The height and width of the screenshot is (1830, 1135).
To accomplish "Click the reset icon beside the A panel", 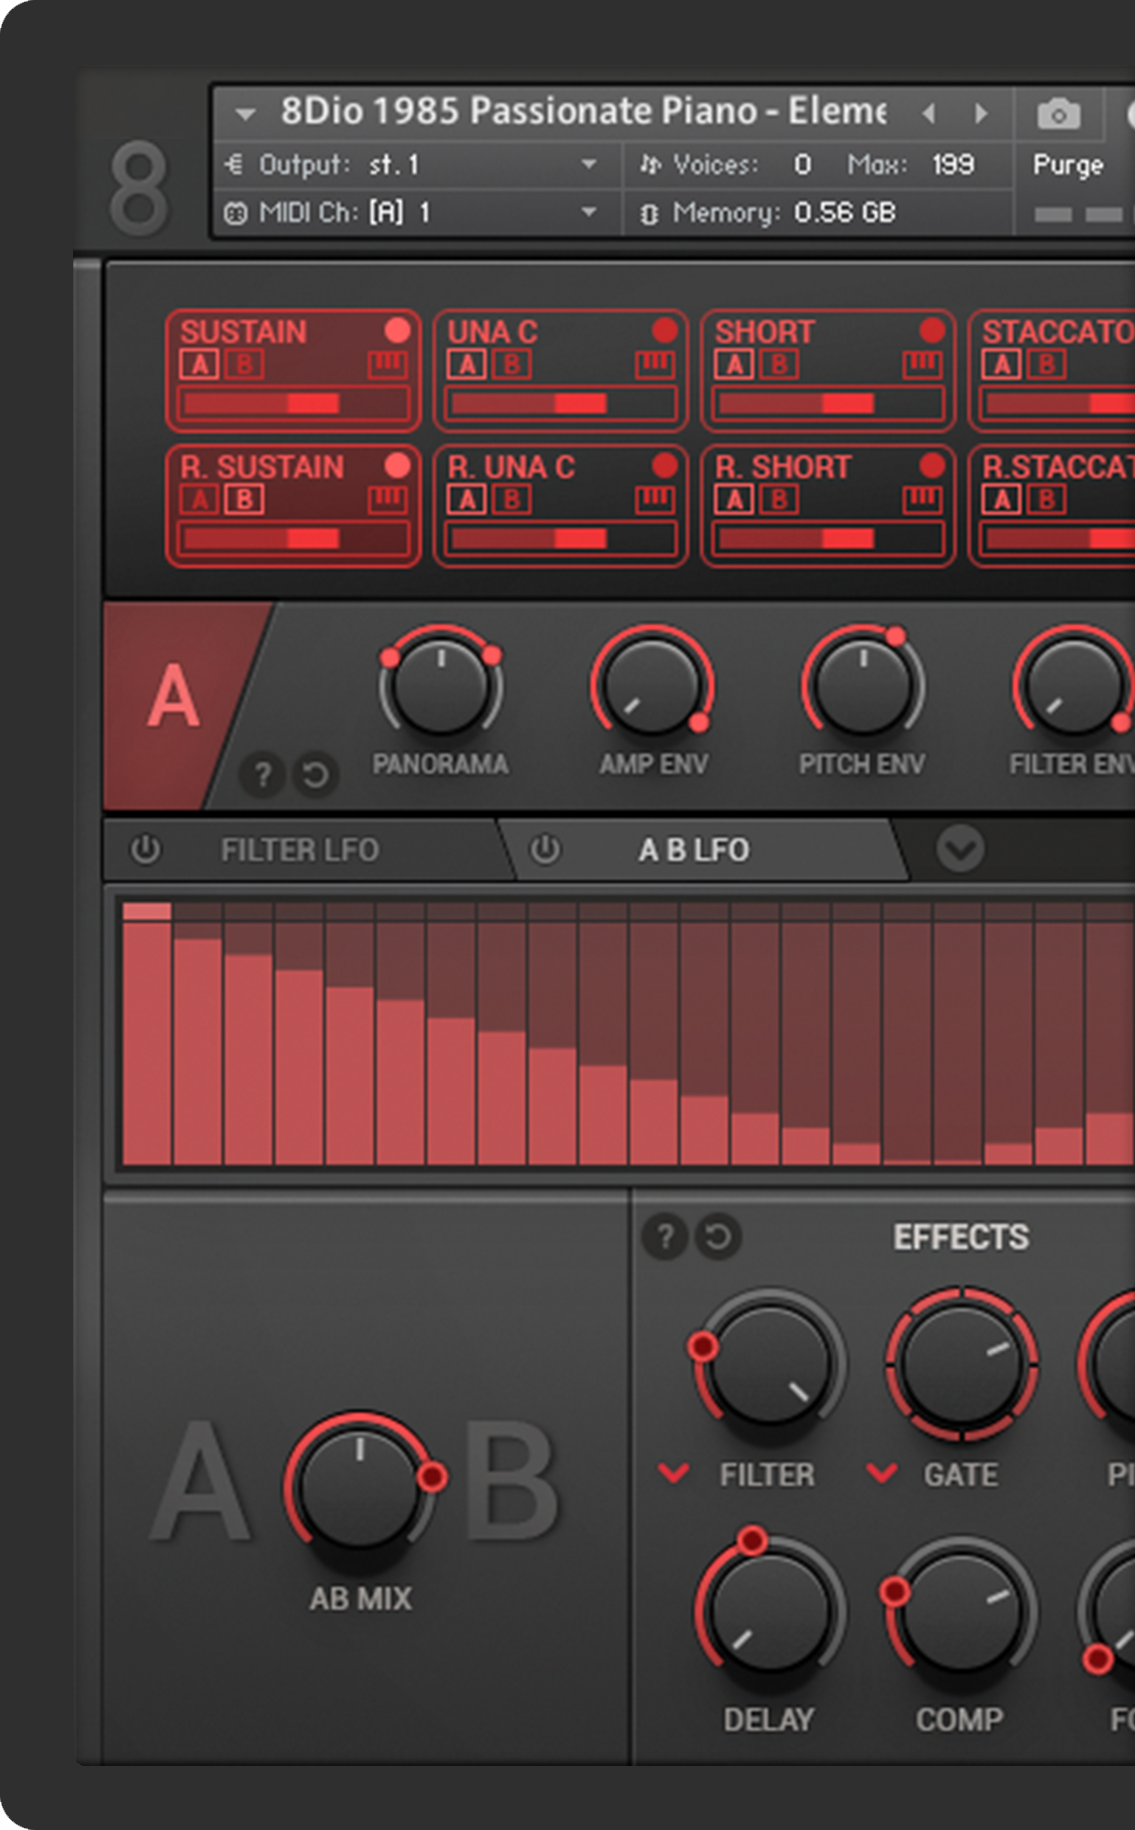I will [315, 775].
